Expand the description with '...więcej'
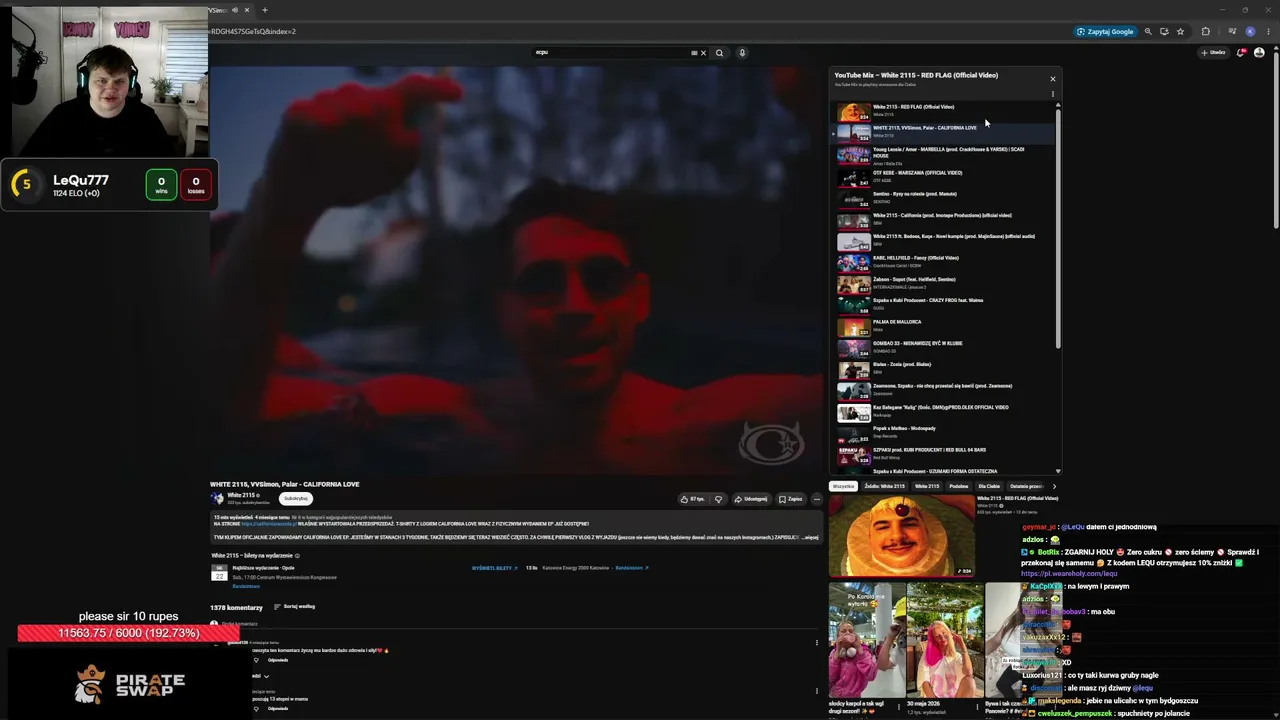This screenshot has height=720, width=1280. point(810,537)
